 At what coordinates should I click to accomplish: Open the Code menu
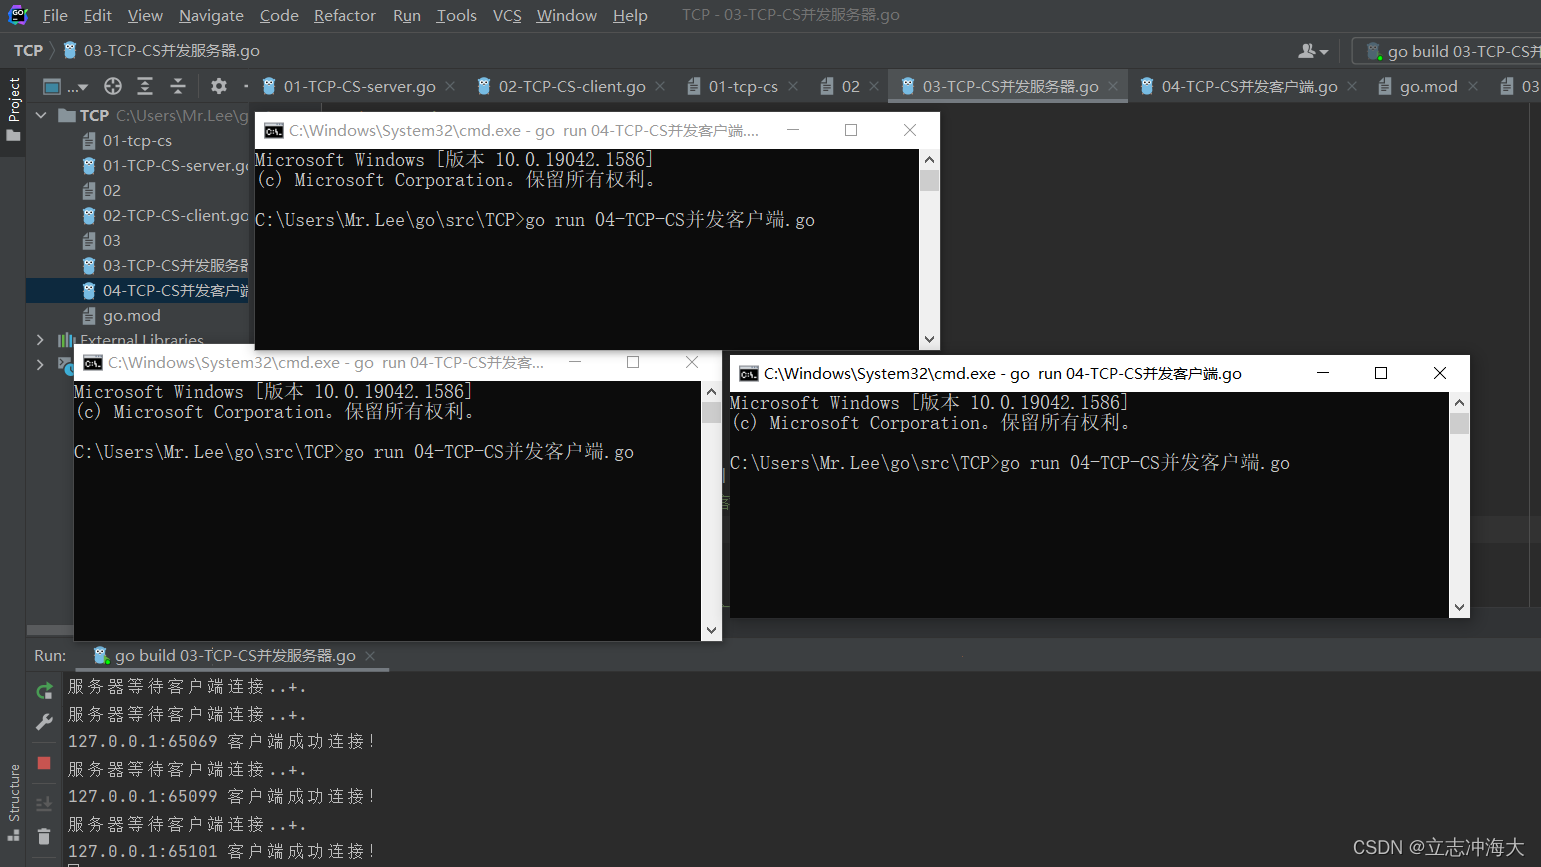pos(279,15)
